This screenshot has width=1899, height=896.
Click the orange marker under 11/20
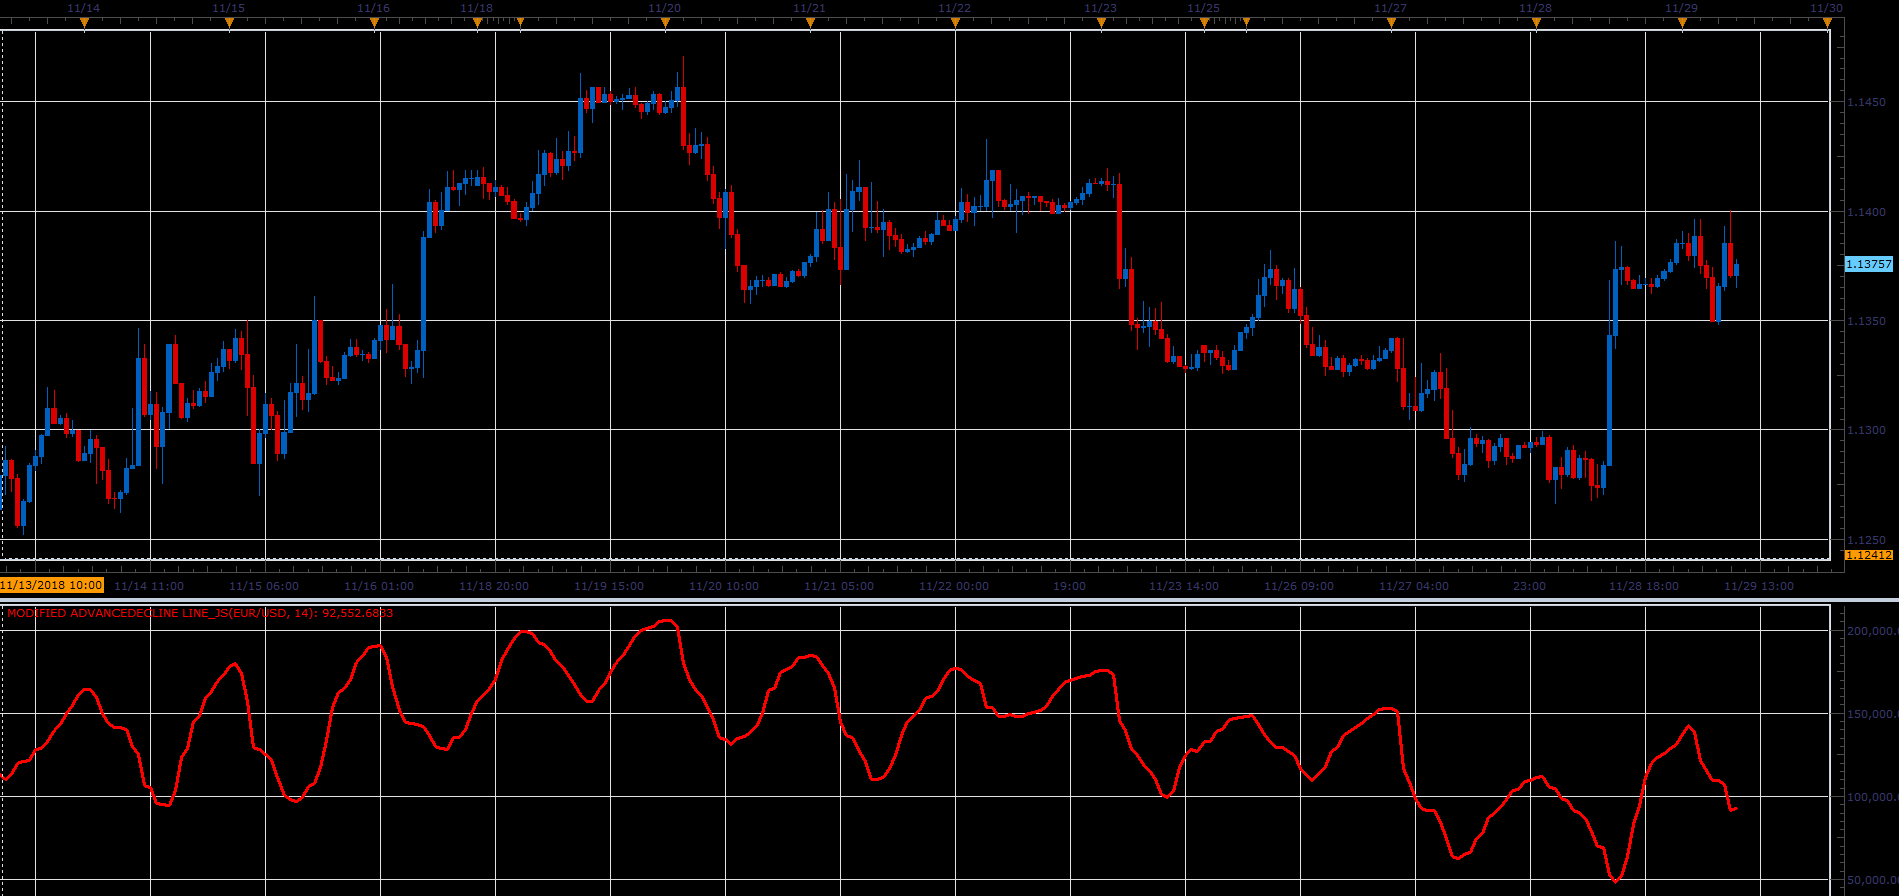click(665, 22)
